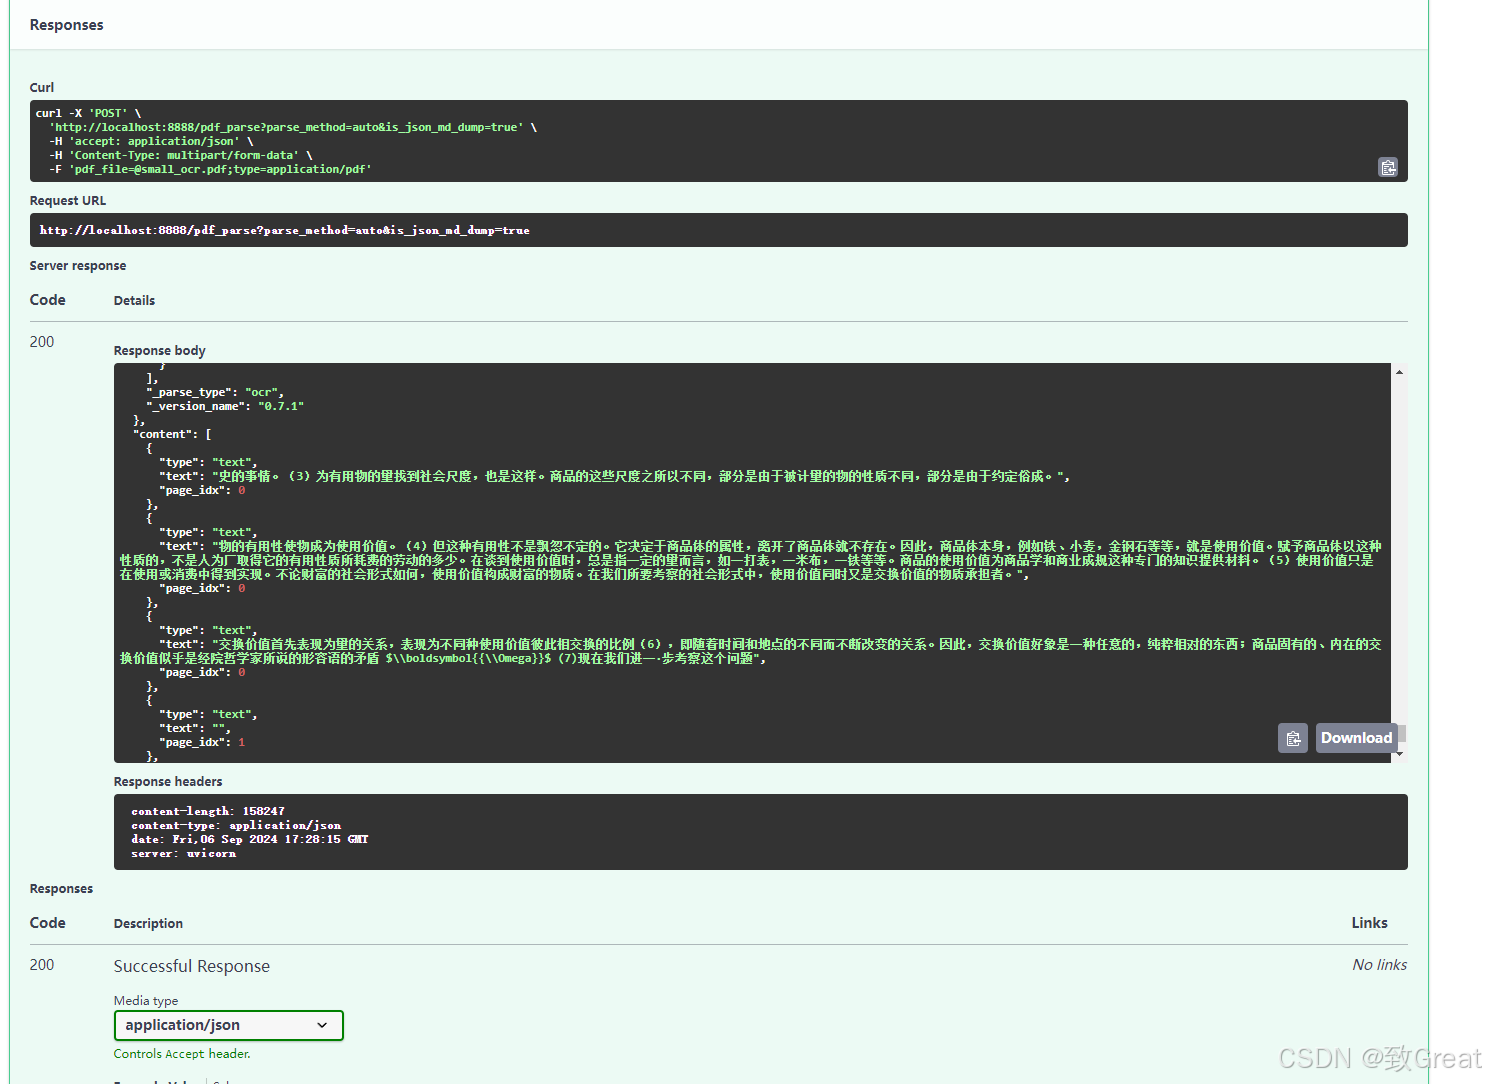Click the "Code" header beside Description
Viewport: 1486px width, 1084px height.
pyautogui.click(x=48, y=923)
